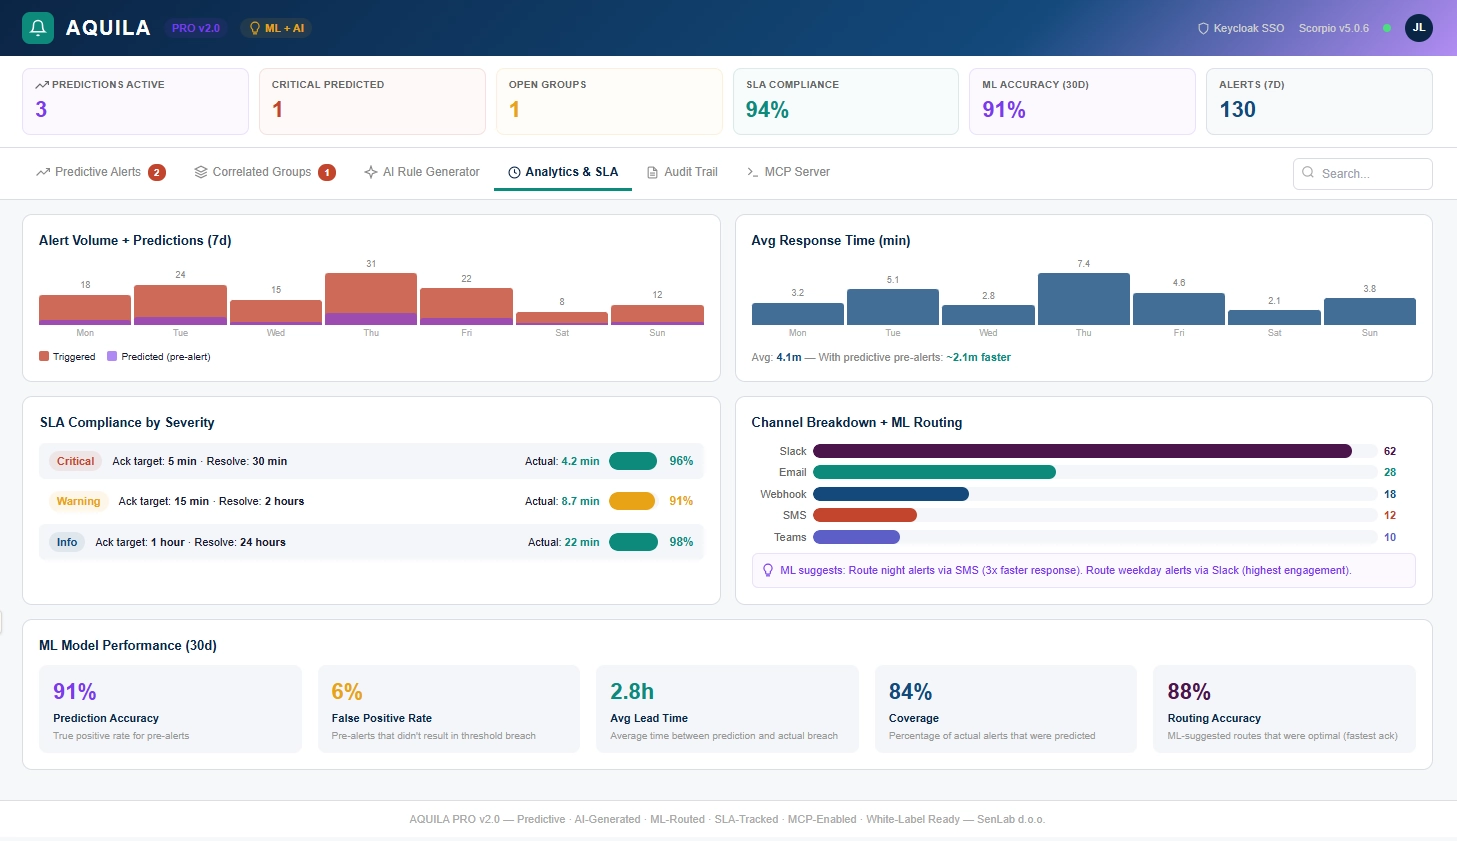Open the Critical Predicted stat card

click(x=372, y=101)
